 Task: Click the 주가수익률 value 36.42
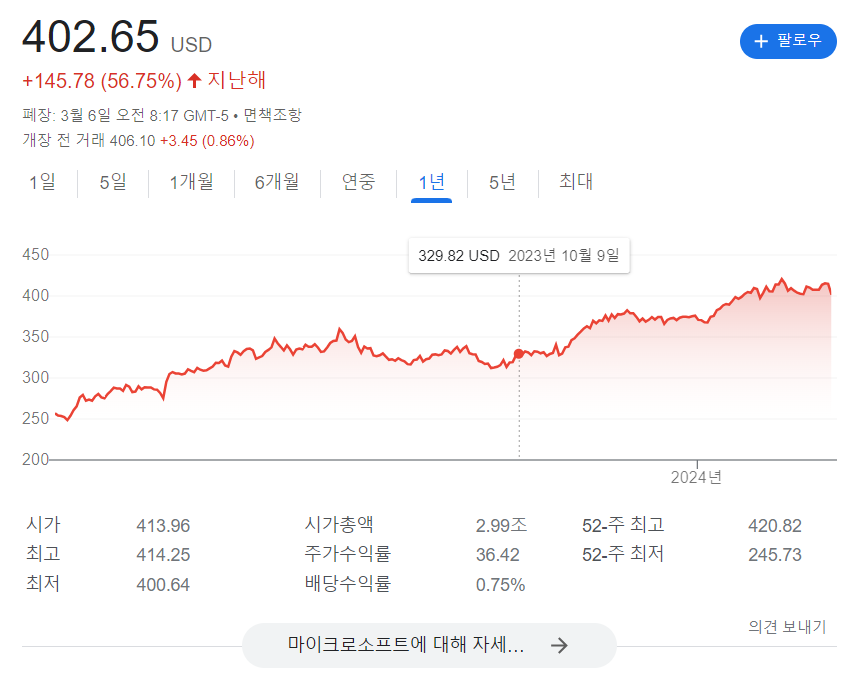(x=497, y=555)
